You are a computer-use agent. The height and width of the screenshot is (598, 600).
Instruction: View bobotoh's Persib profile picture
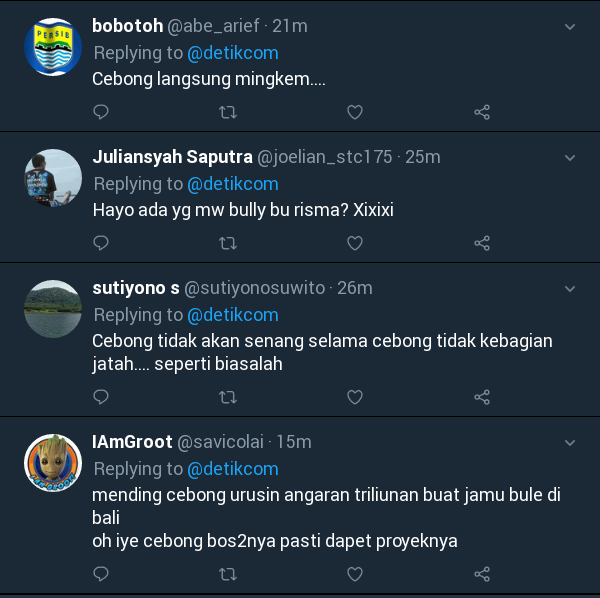pos(53,47)
